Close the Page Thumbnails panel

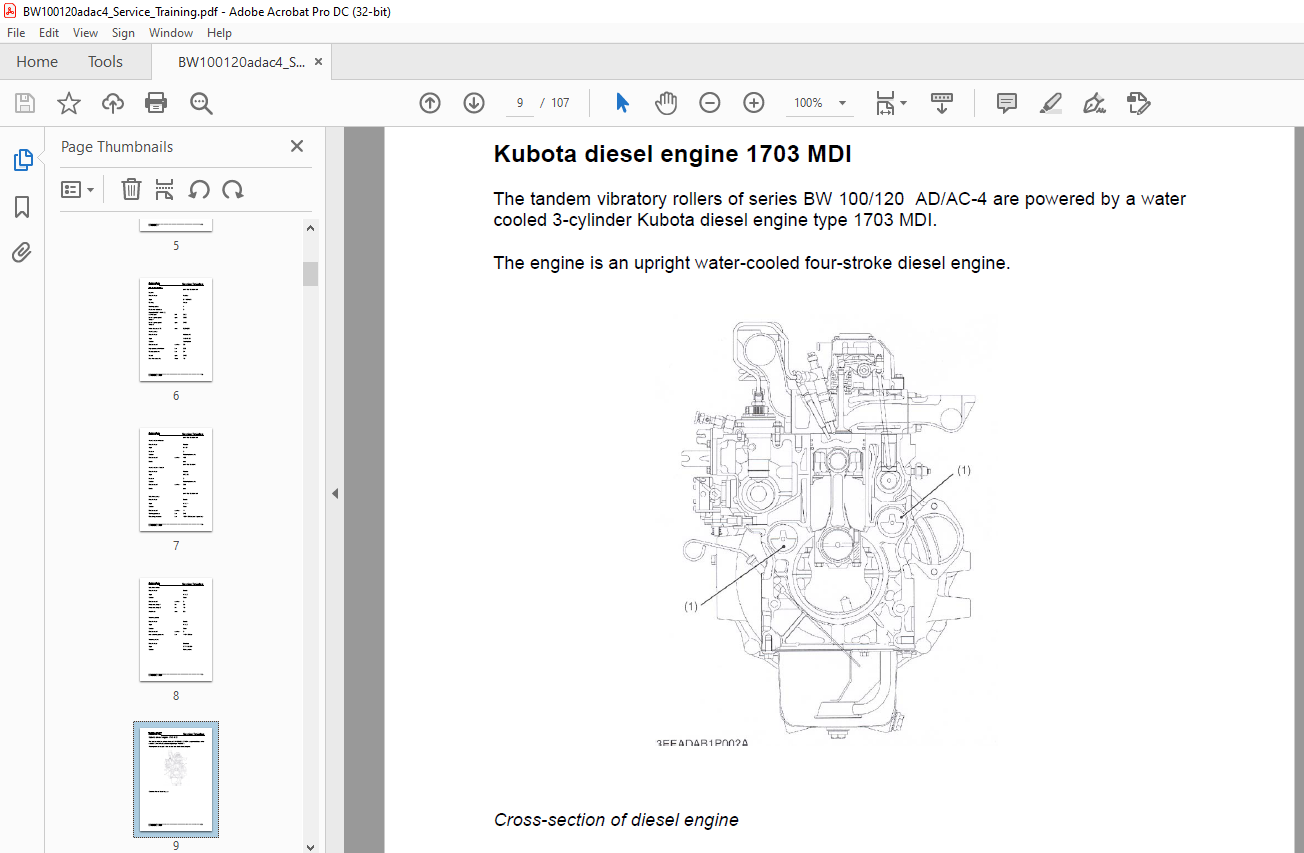[x=297, y=146]
